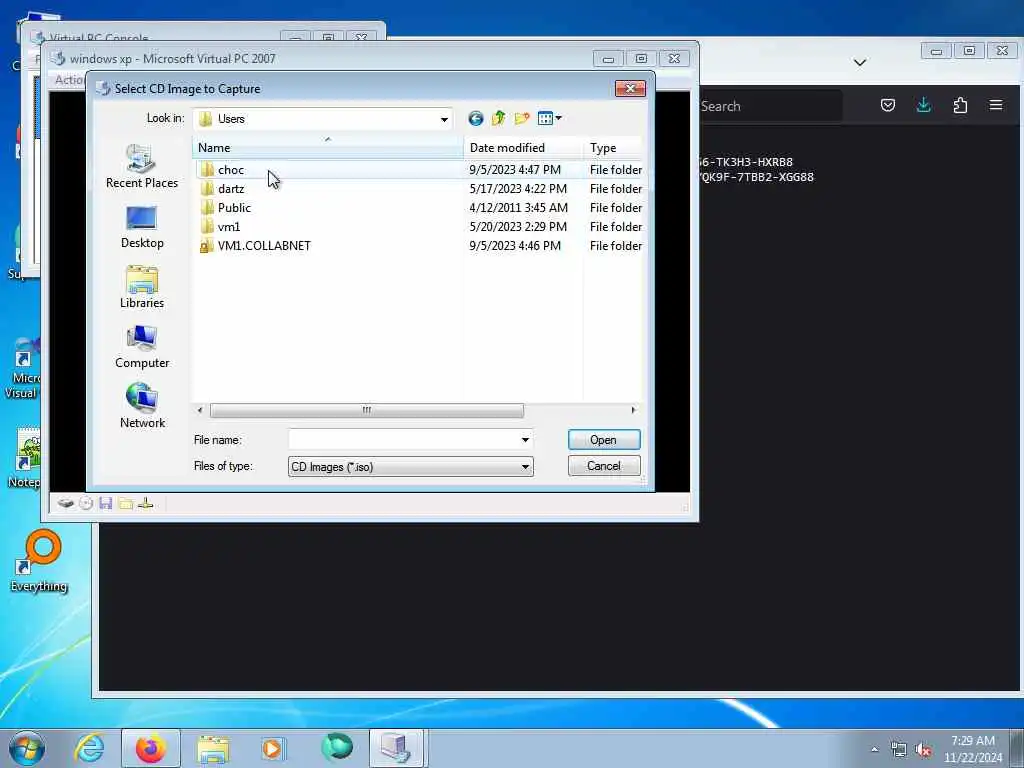Open the Firefox hamburger menu

(996, 105)
